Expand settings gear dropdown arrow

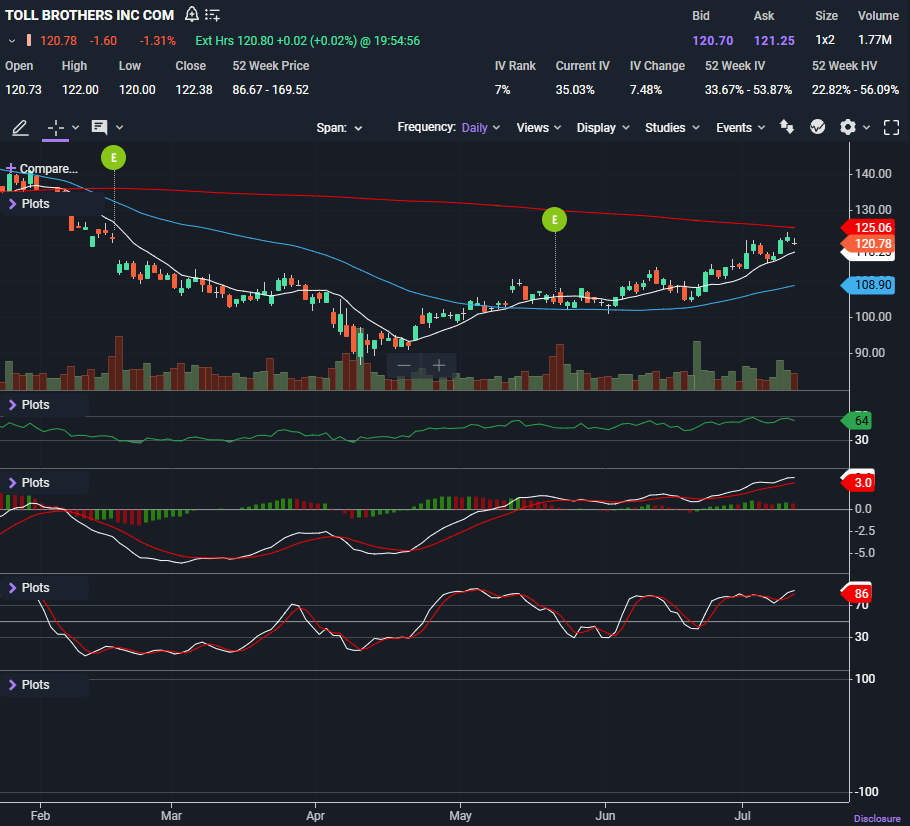pyautogui.click(x=866, y=128)
